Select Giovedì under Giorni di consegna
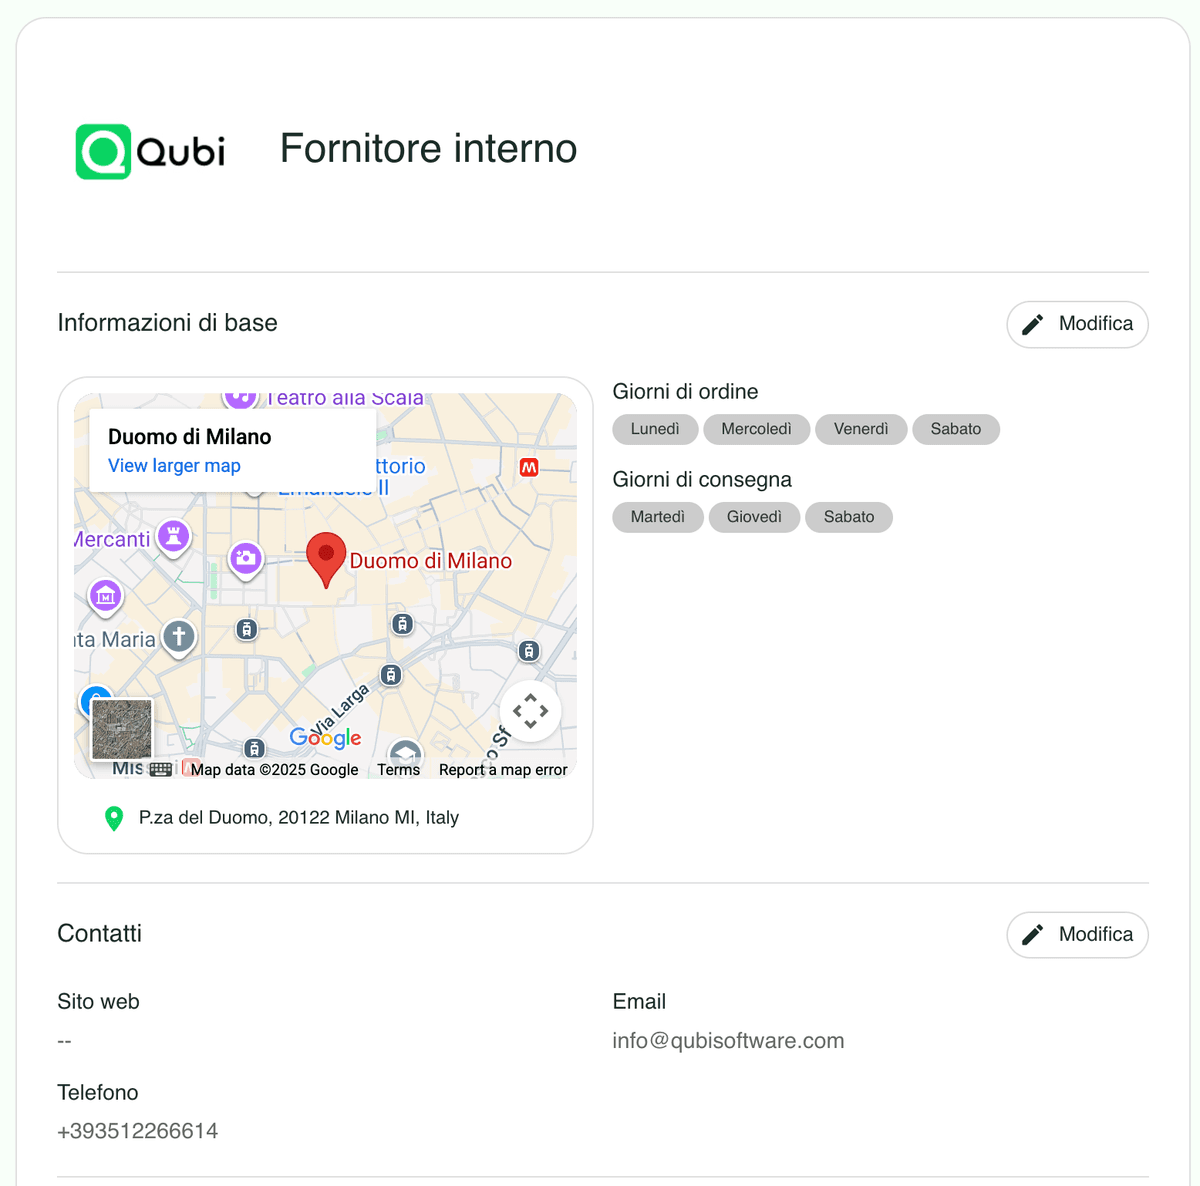Image resolution: width=1200 pixels, height=1186 pixels. [x=754, y=517]
